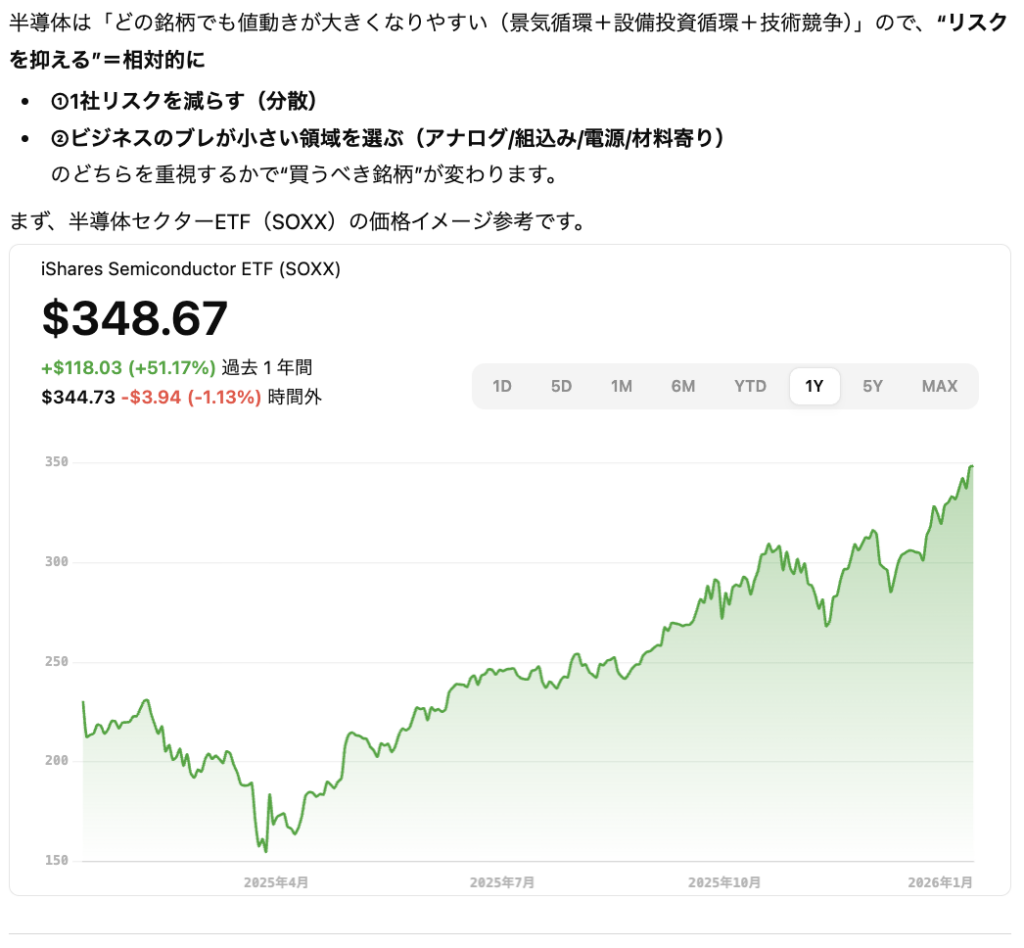Show the 6M price history

[x=683, y=386]
